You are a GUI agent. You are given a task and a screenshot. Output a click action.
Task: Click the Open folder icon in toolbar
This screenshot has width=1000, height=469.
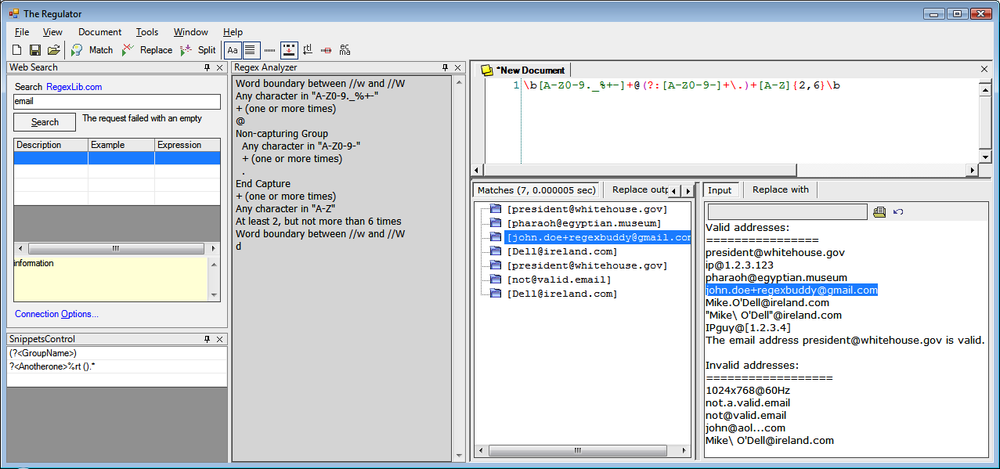tap(53, 49)
